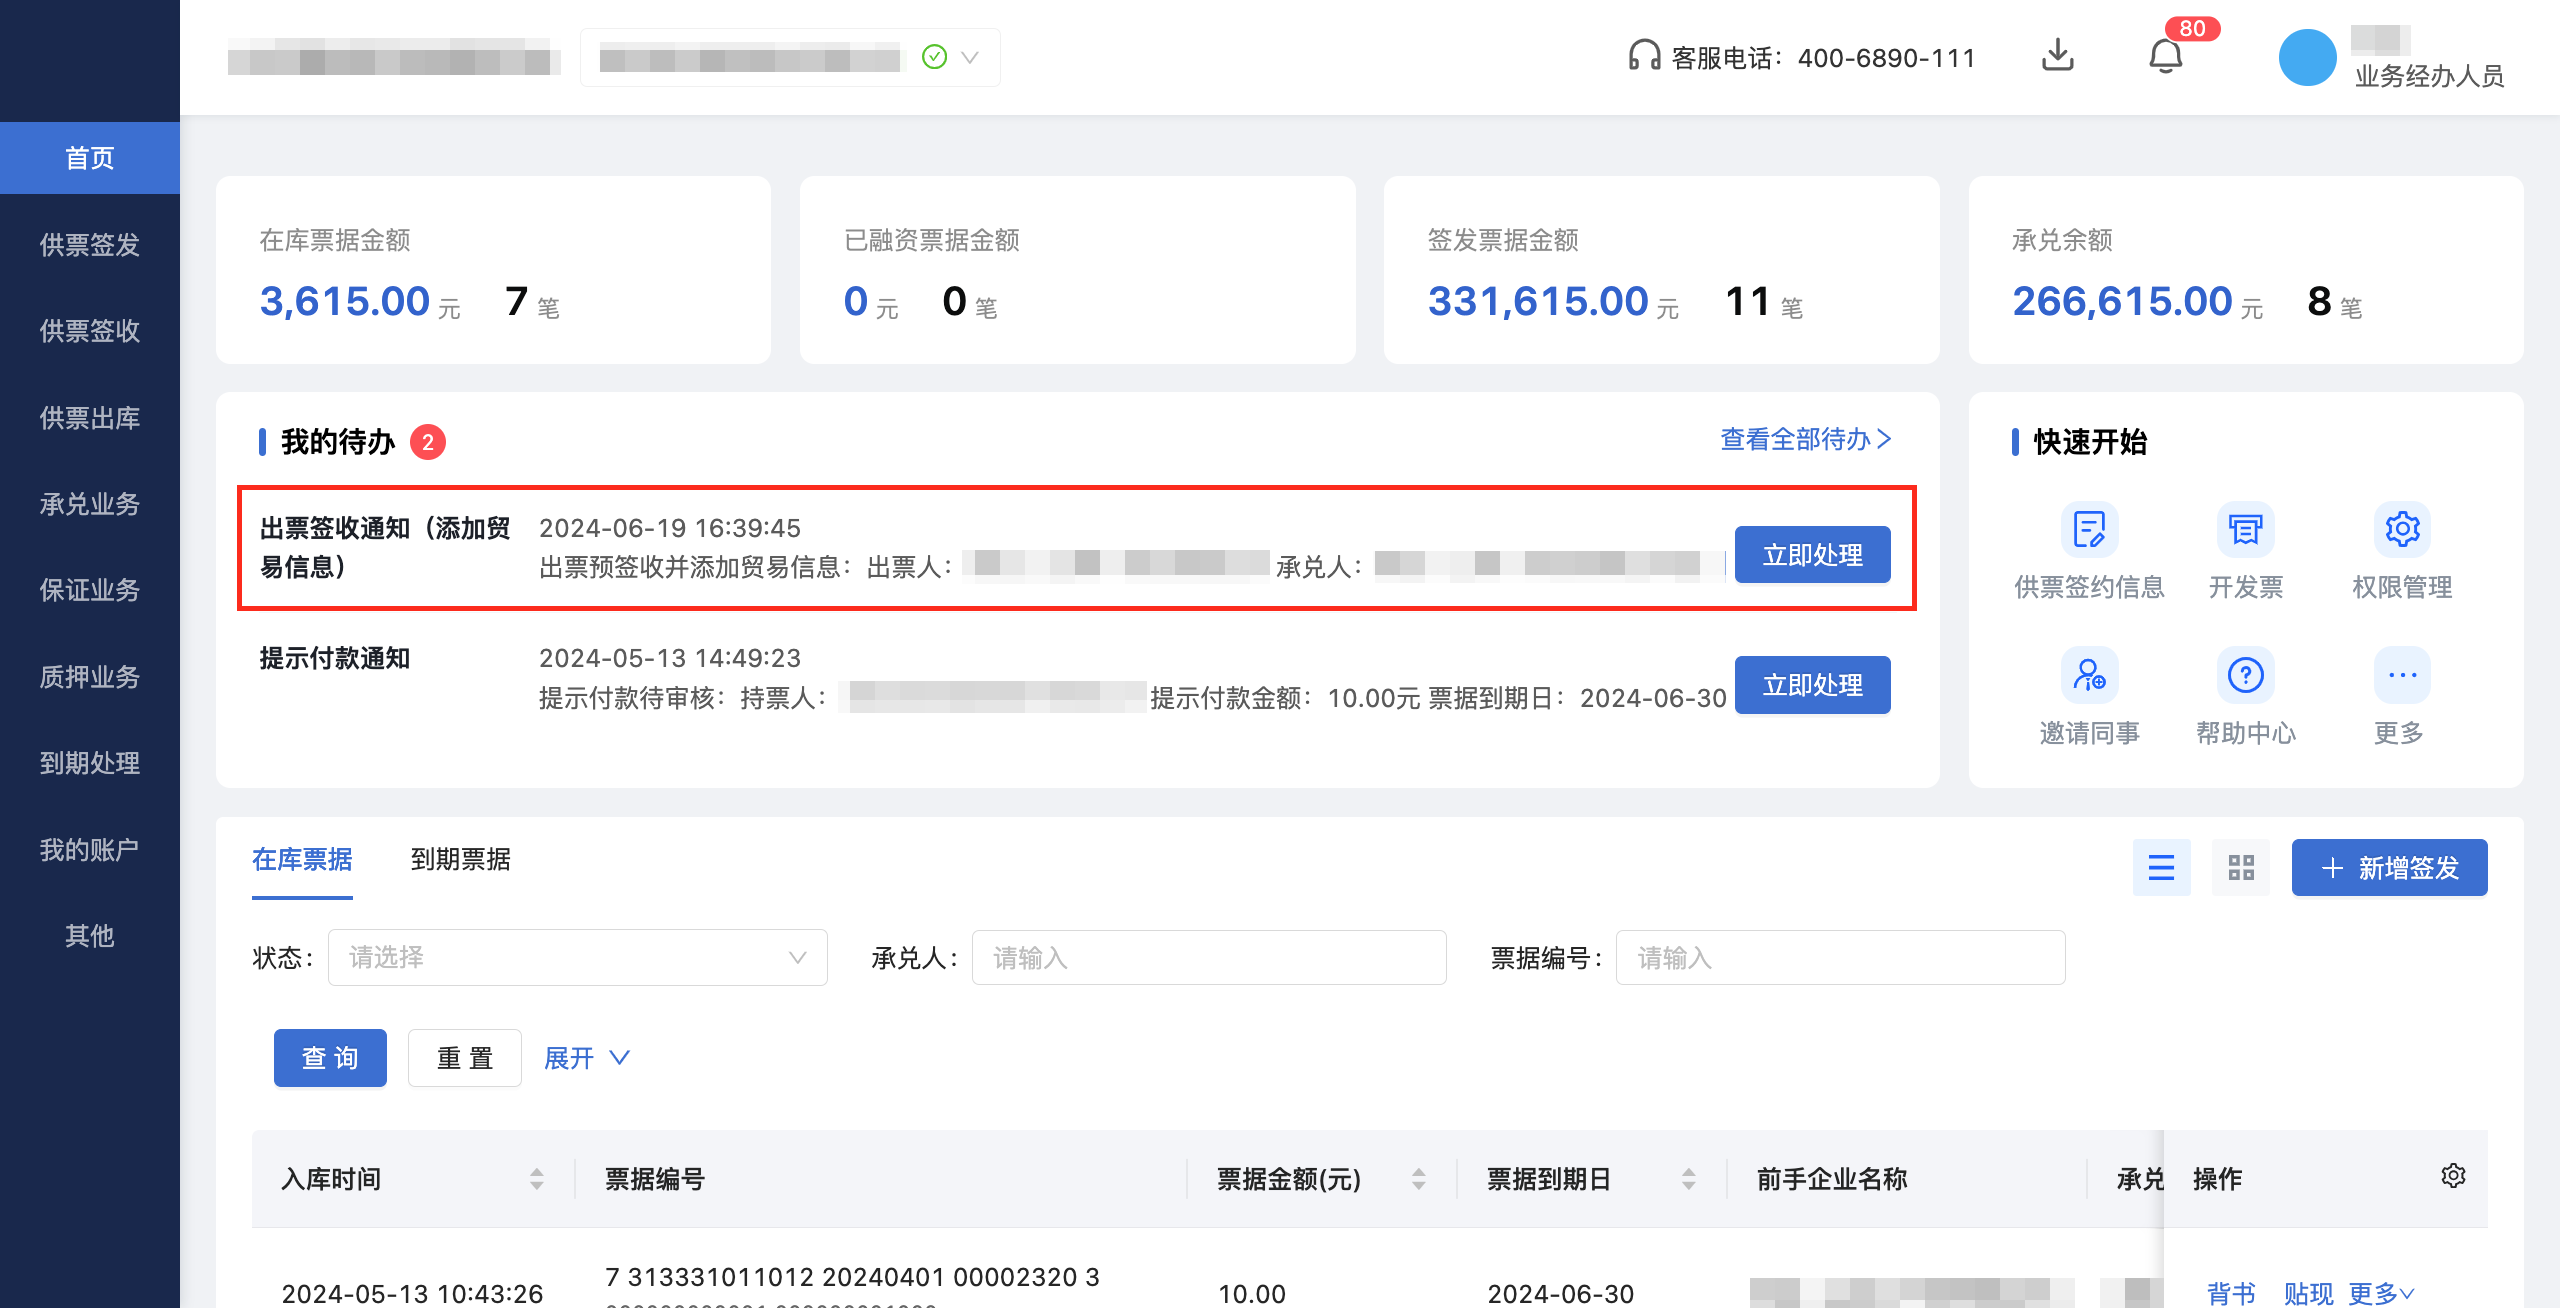The height and width of the screenshot is (1308, 2560).
Task: Open the table column settings gear
Action: click(2452, 1177)
